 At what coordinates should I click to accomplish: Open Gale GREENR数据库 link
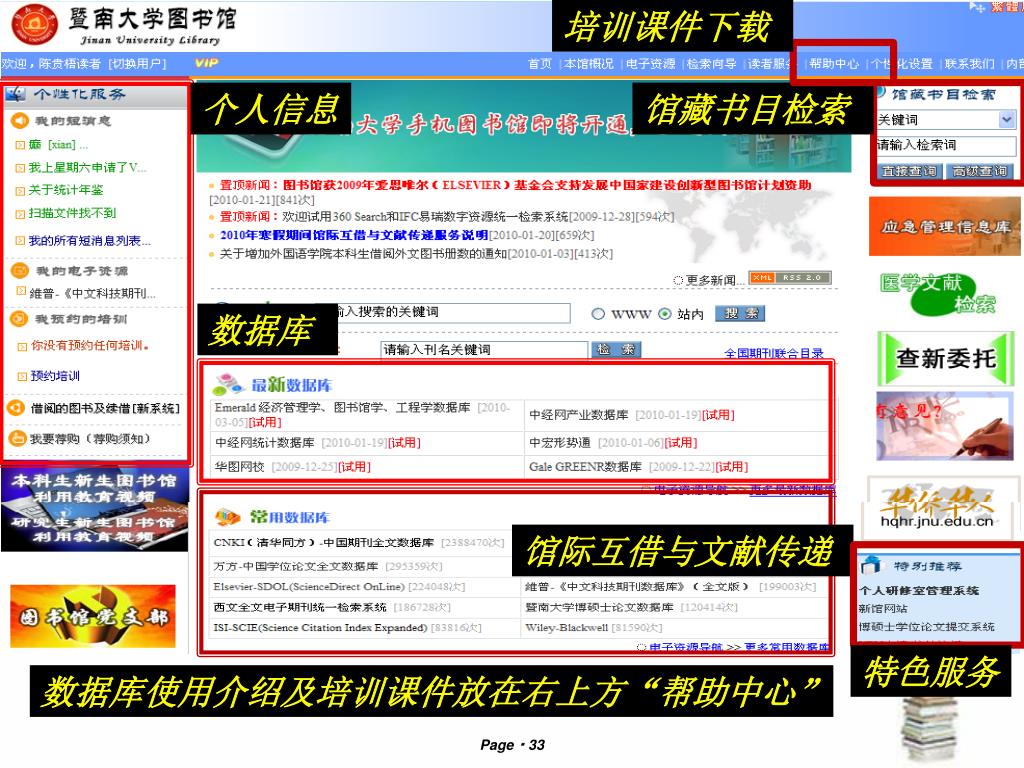(585, 467)
